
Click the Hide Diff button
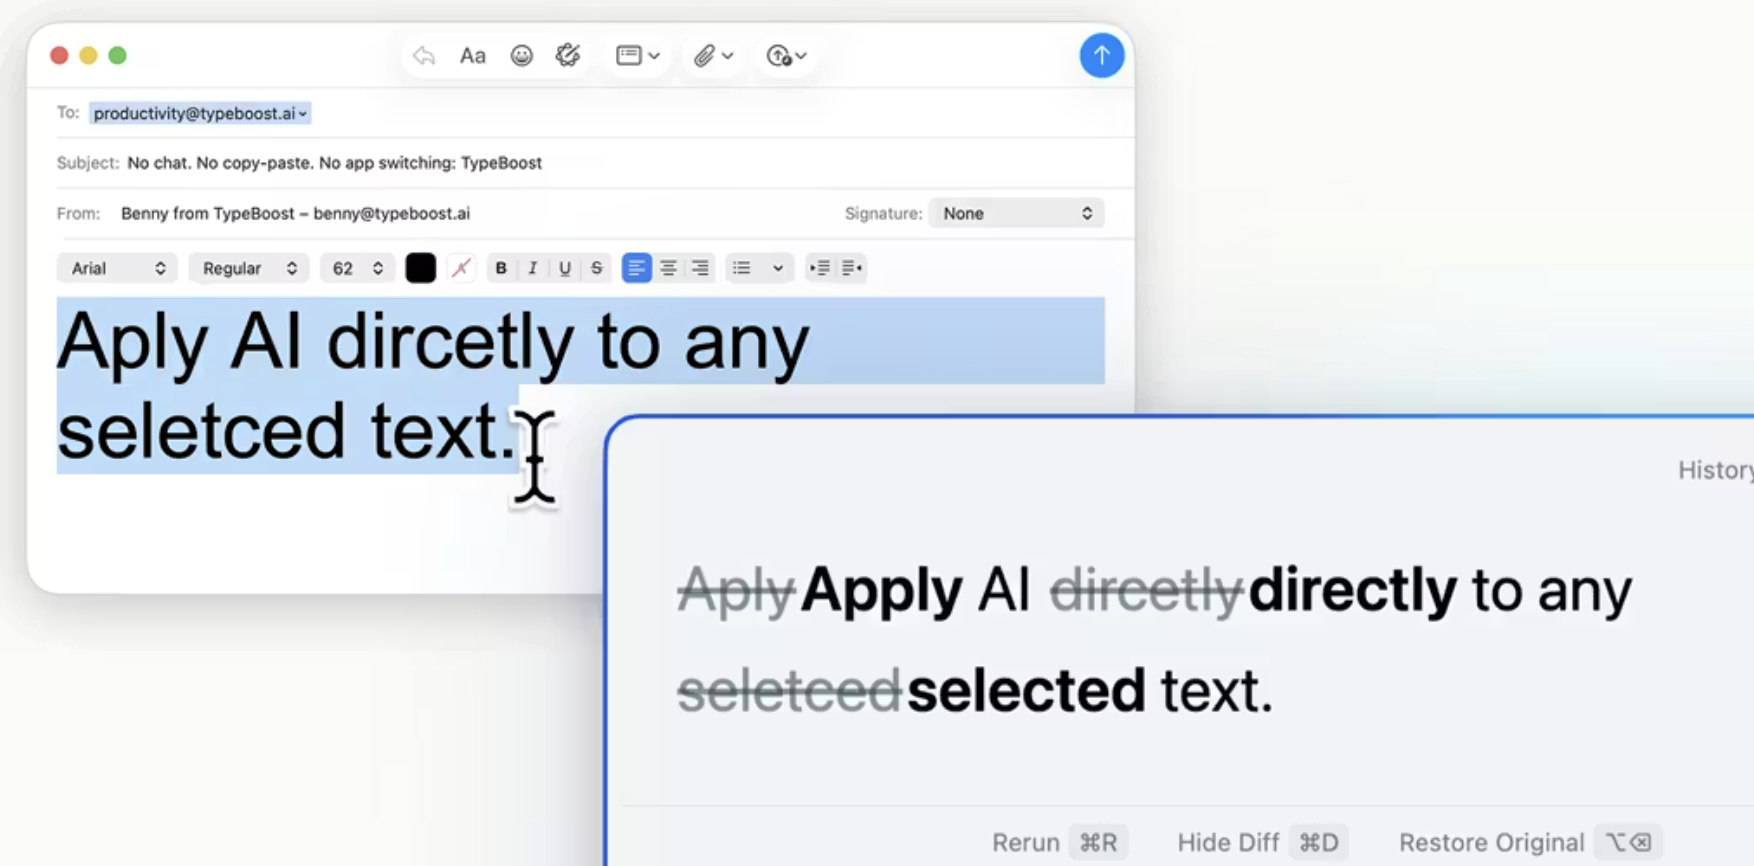(1262, 842)
